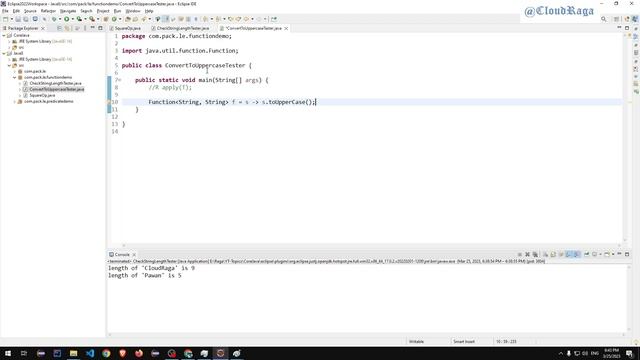The width and height of the screenshot is (640, 360).
Task: Toggle Word Wrap in Console toolbar
Action: coord(561,254)
